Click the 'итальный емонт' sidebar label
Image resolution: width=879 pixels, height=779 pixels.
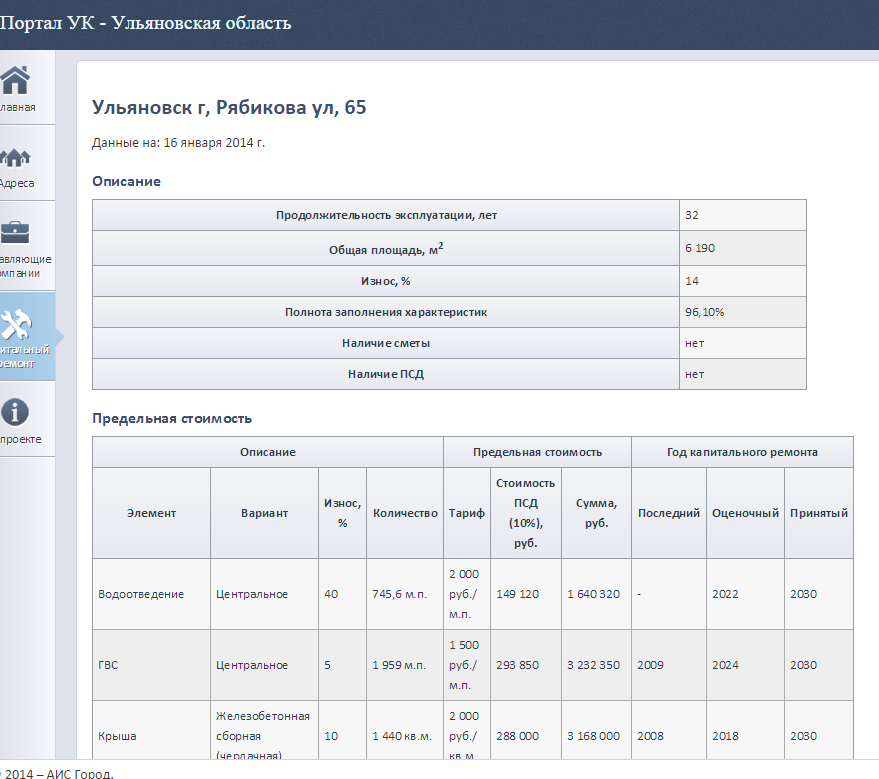coord(25,356)
